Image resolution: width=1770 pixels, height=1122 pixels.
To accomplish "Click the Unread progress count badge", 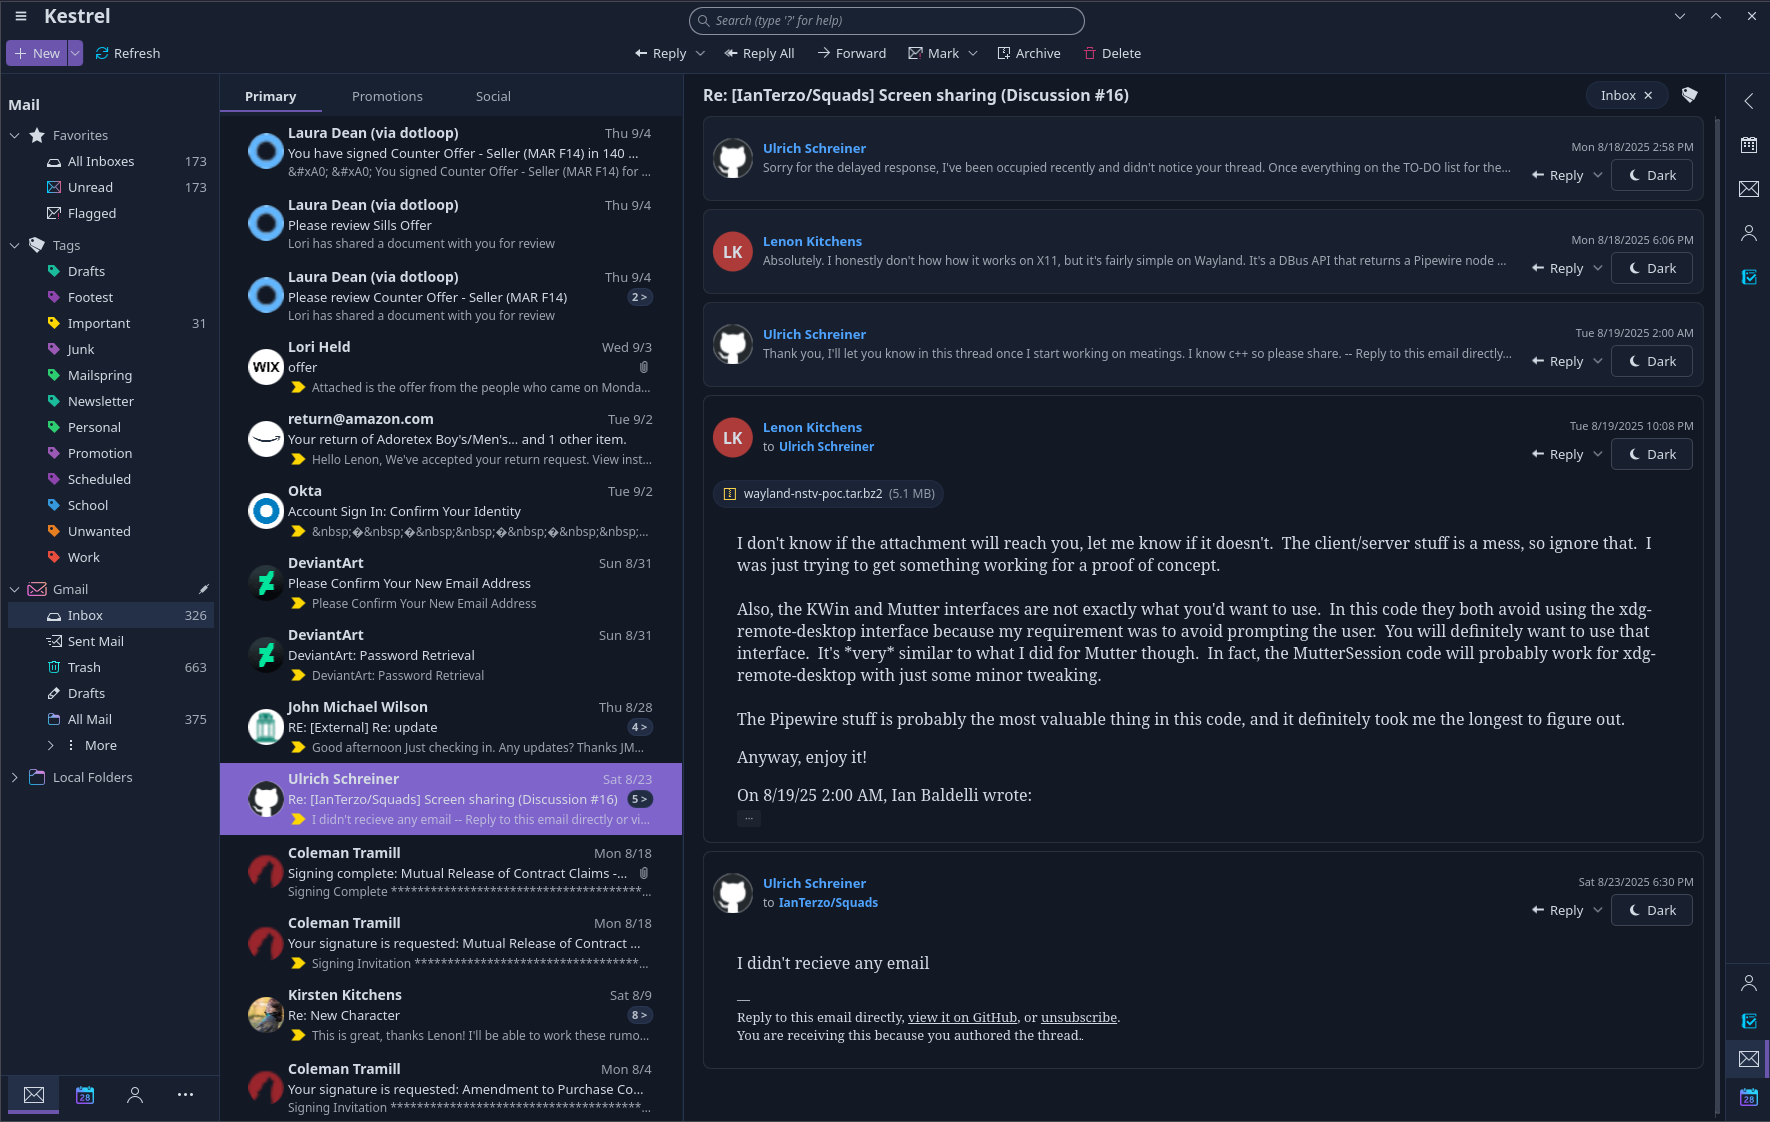I will [x=196, y=187].
